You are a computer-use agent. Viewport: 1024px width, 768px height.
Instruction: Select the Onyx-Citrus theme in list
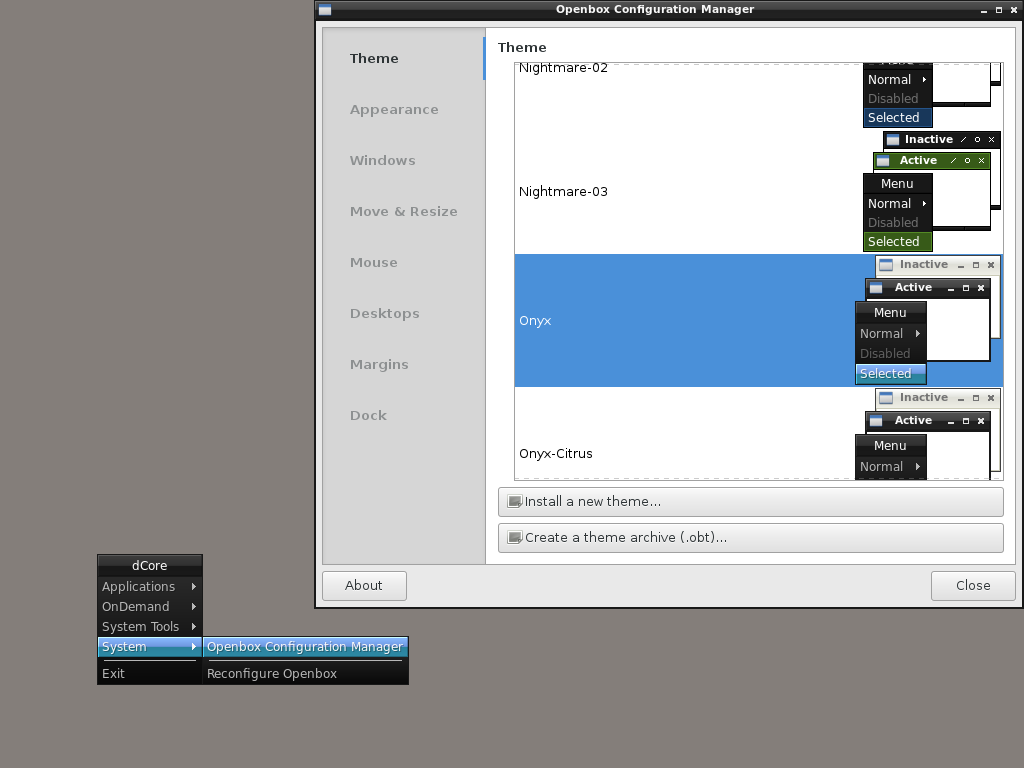tap(556, 454)
